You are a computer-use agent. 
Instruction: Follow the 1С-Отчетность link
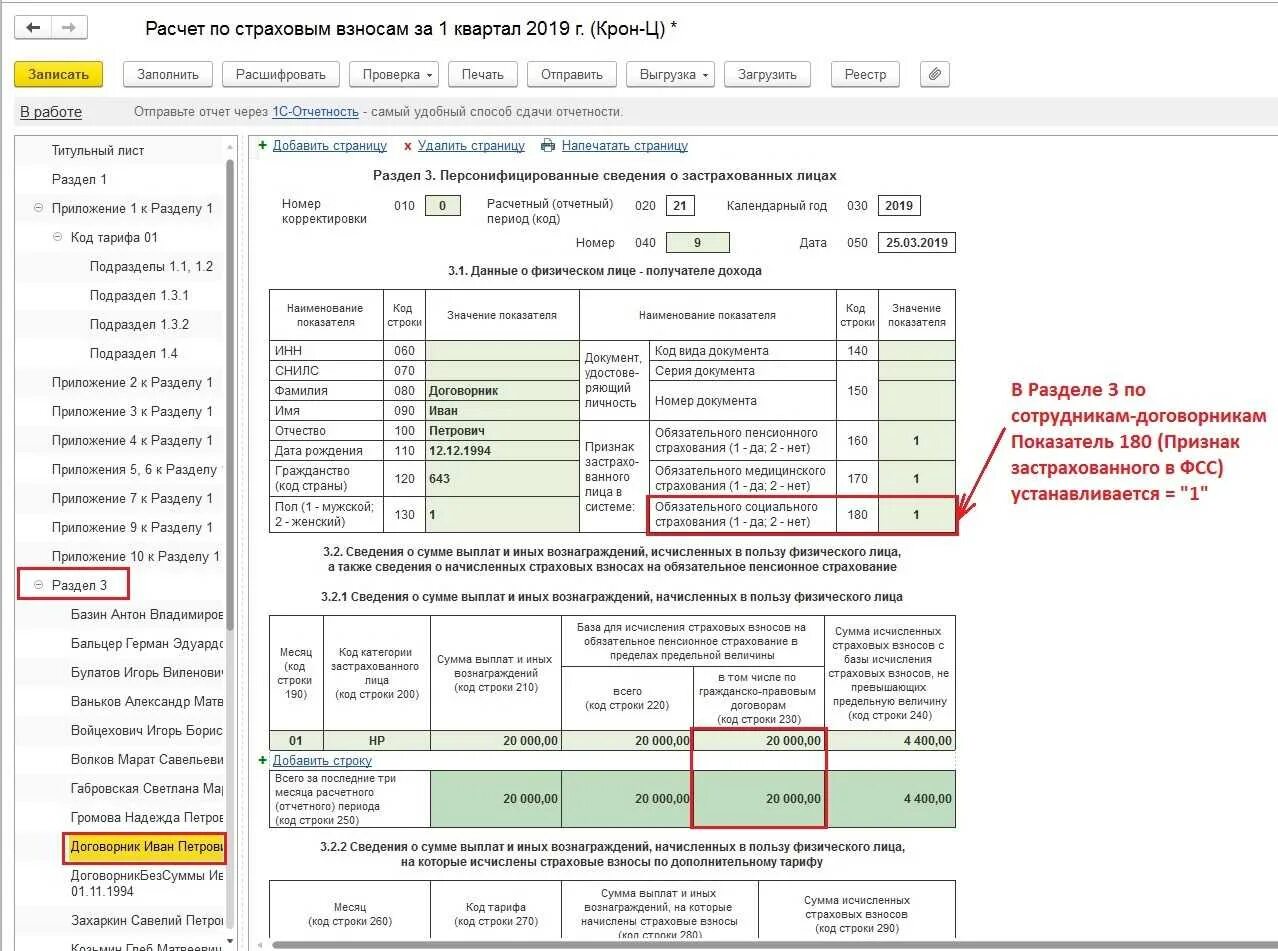315,112
